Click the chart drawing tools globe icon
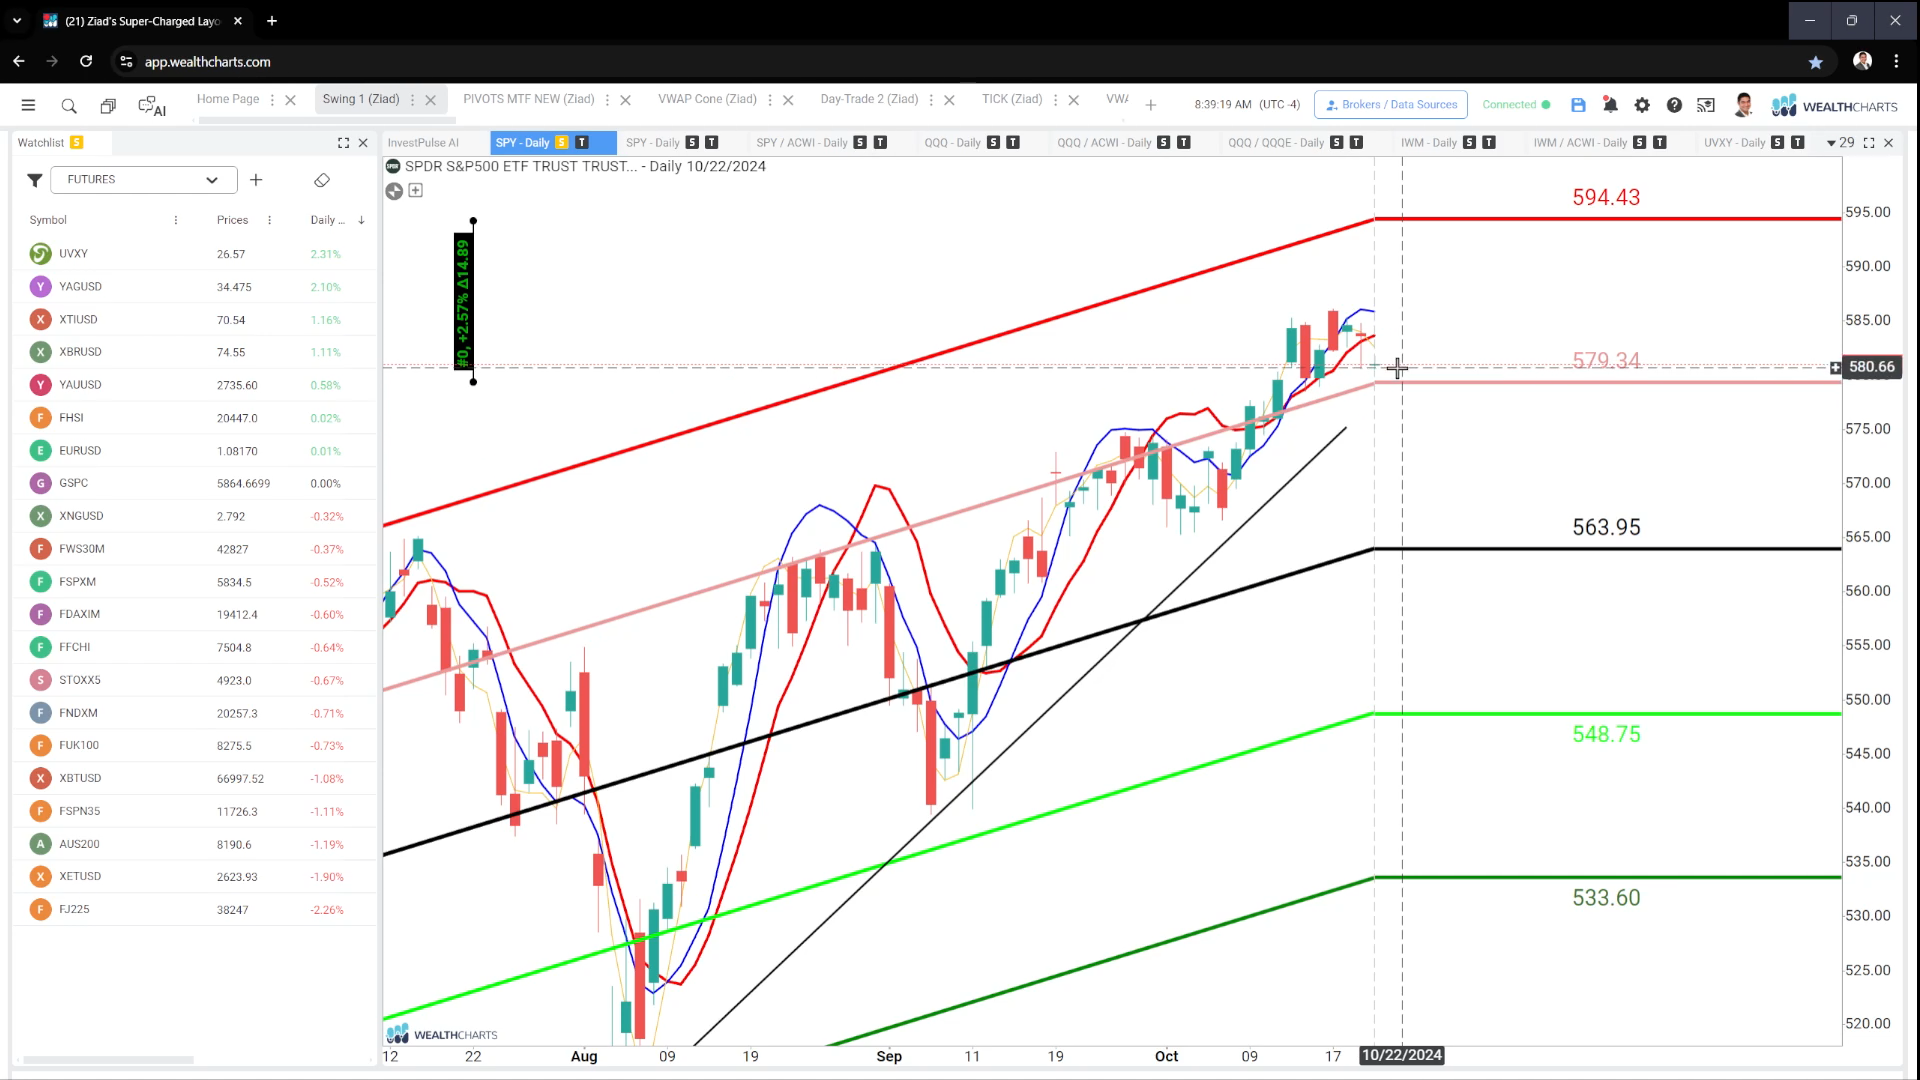The height and width of the screenshot is (1080, 1920). (x=394, y=191)
